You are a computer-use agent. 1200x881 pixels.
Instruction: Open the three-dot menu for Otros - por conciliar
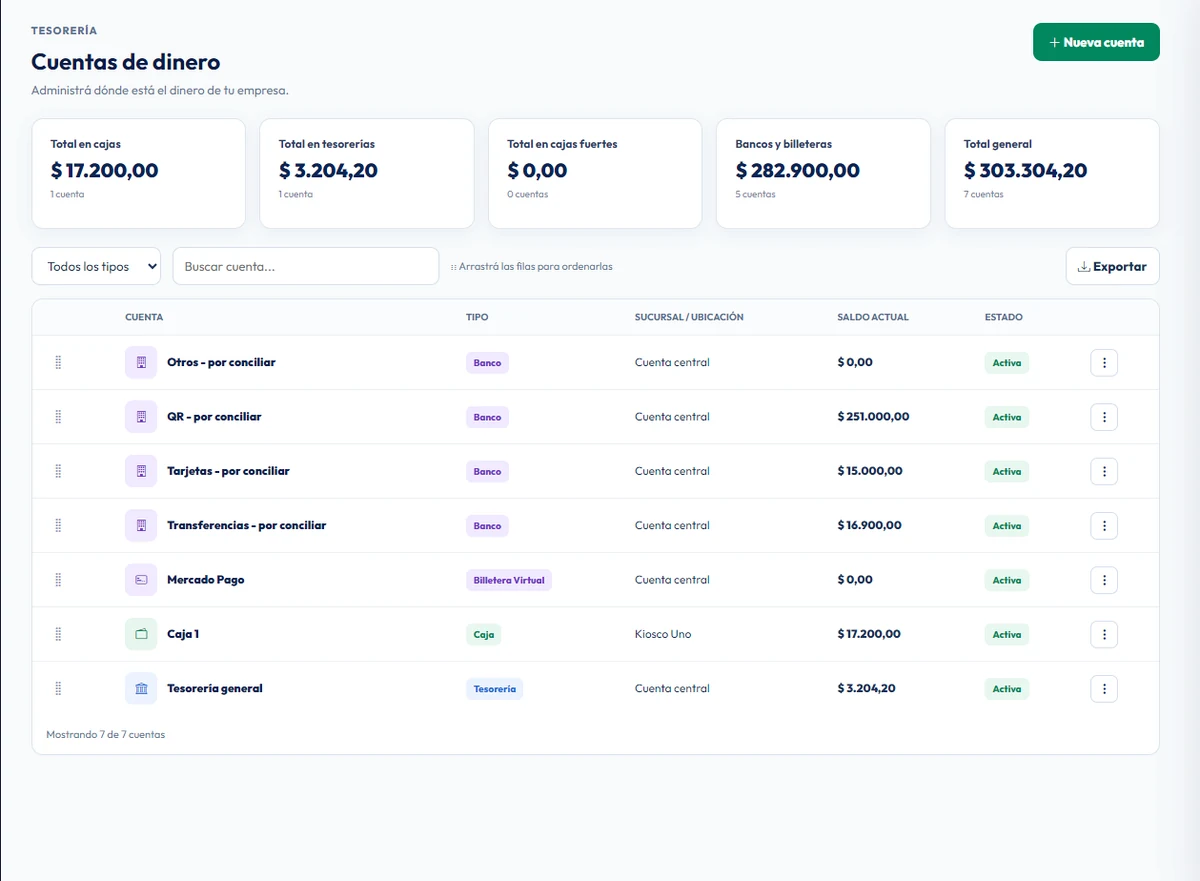pyautogui.click(x=1104, y=363)
